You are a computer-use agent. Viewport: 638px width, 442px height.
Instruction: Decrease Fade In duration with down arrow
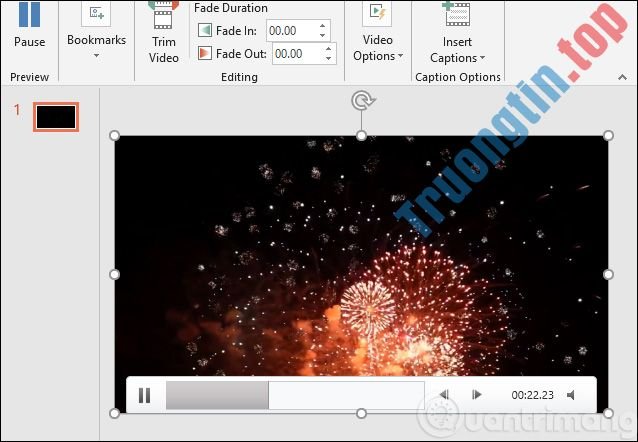click(323, 36)
